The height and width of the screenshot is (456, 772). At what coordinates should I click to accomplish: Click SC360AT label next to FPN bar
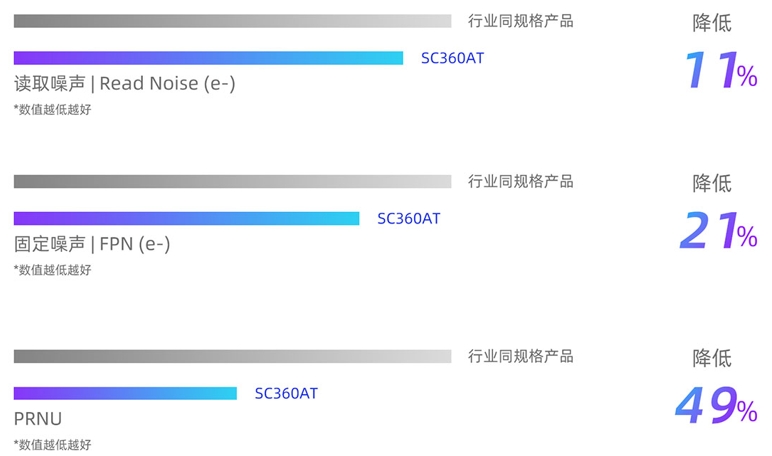(x=409, y=219)
